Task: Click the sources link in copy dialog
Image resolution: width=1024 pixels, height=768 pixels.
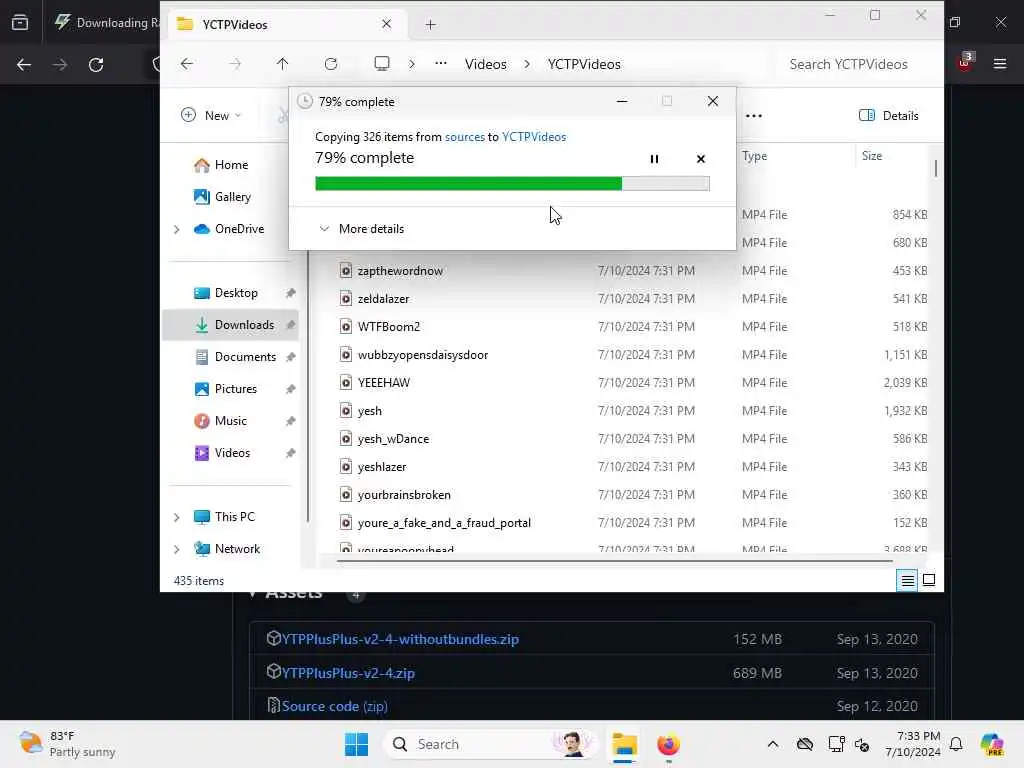Action: 465,137
